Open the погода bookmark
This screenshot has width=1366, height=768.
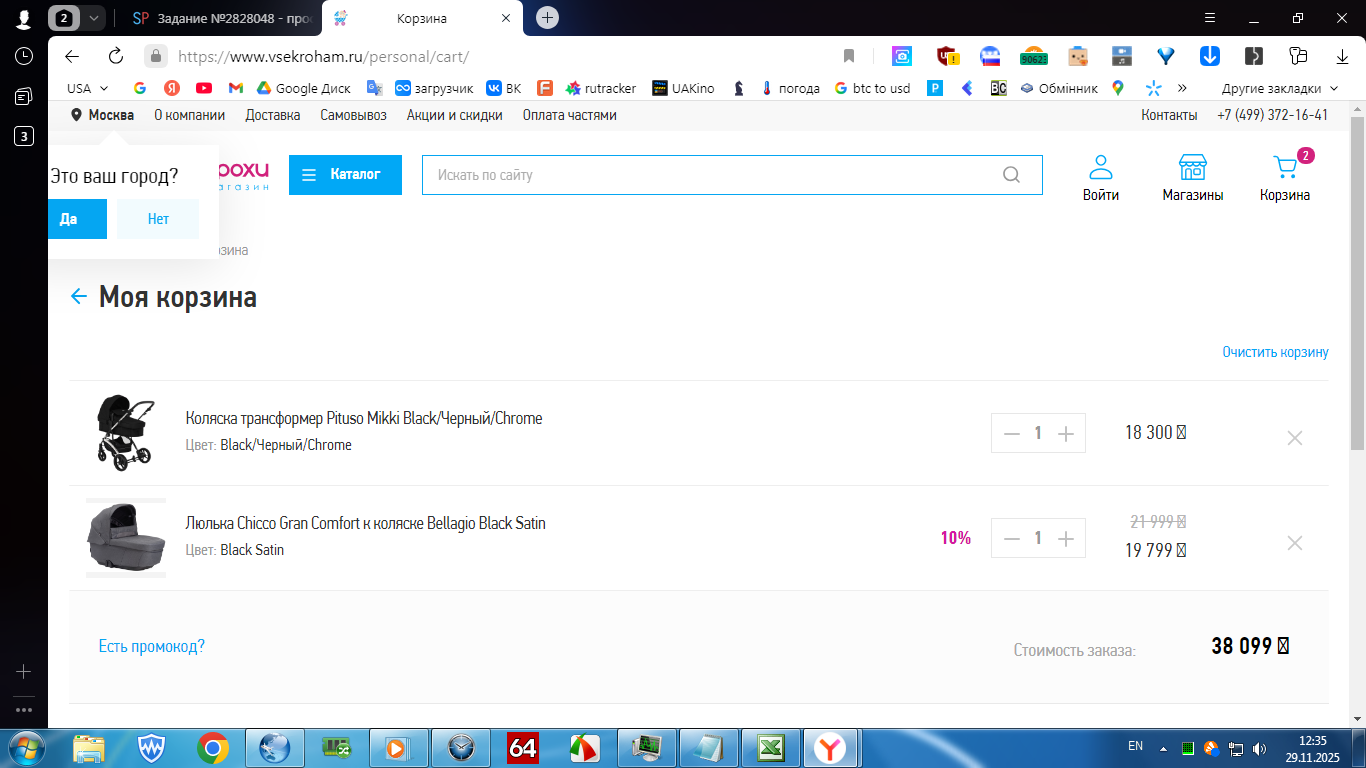tap(790, 88)
